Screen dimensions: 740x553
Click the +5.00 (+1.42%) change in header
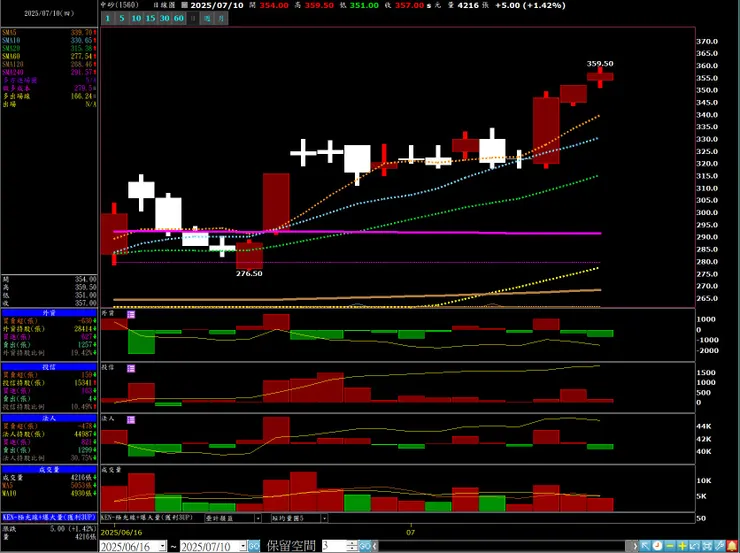tap(530, 5)
